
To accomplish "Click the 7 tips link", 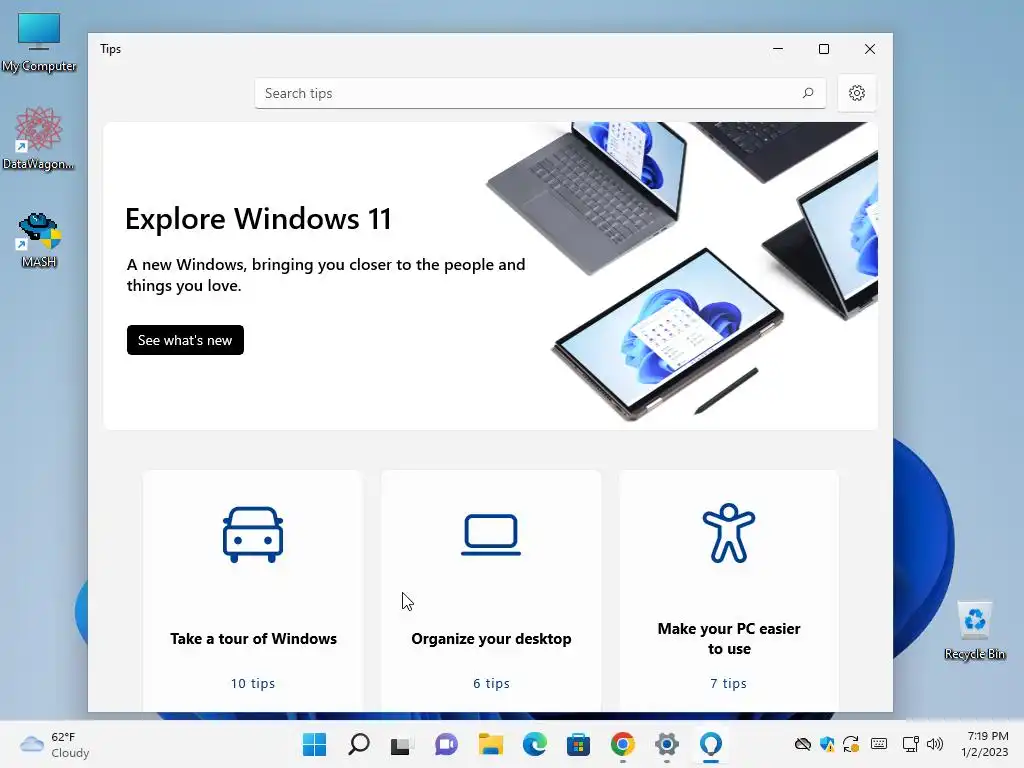I will point(729,683).
